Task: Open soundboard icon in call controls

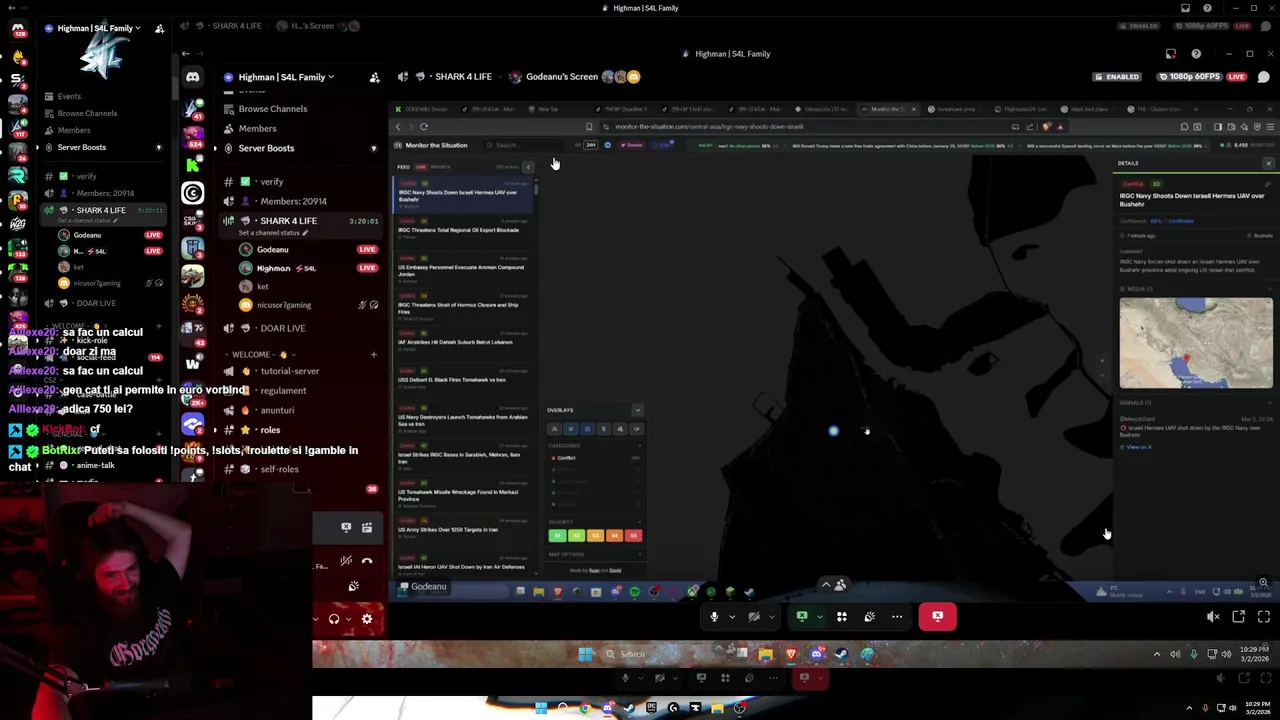Action: pos(869,617)
